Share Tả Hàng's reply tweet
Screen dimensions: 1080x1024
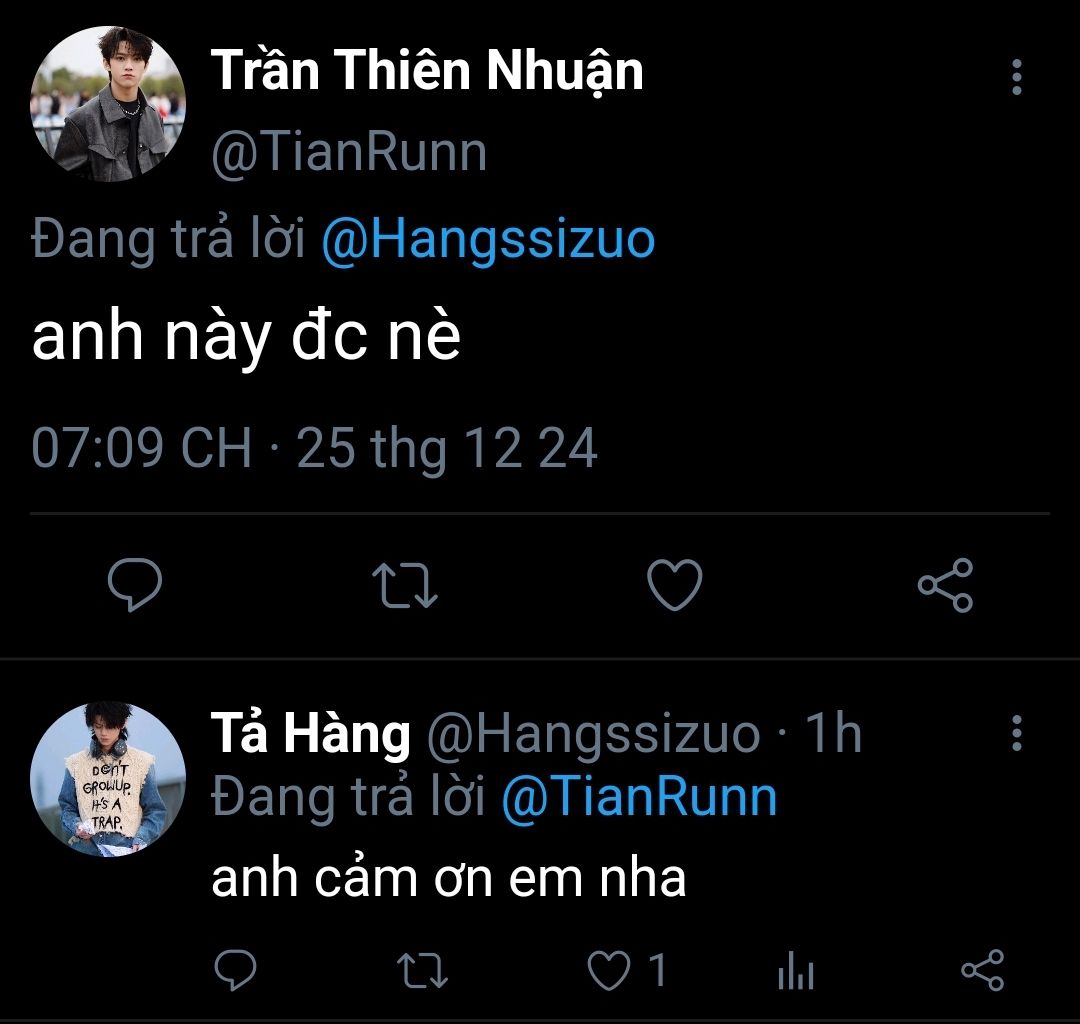click(x=982, y=970)
